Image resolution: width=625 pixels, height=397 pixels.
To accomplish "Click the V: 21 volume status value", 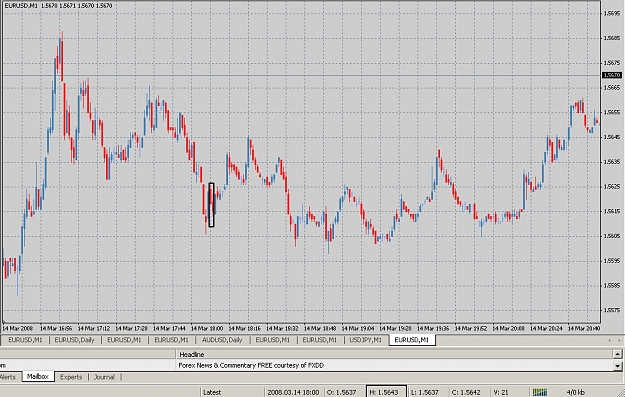I will (502, 393).
